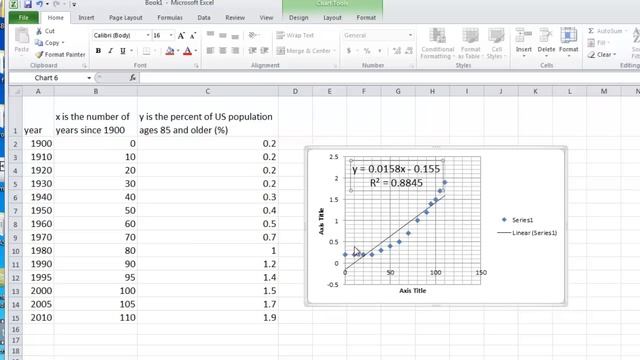Open the Fill Color dropdown arrow
The width and height of the screenshot is (640, 360).
coord(178,51)
